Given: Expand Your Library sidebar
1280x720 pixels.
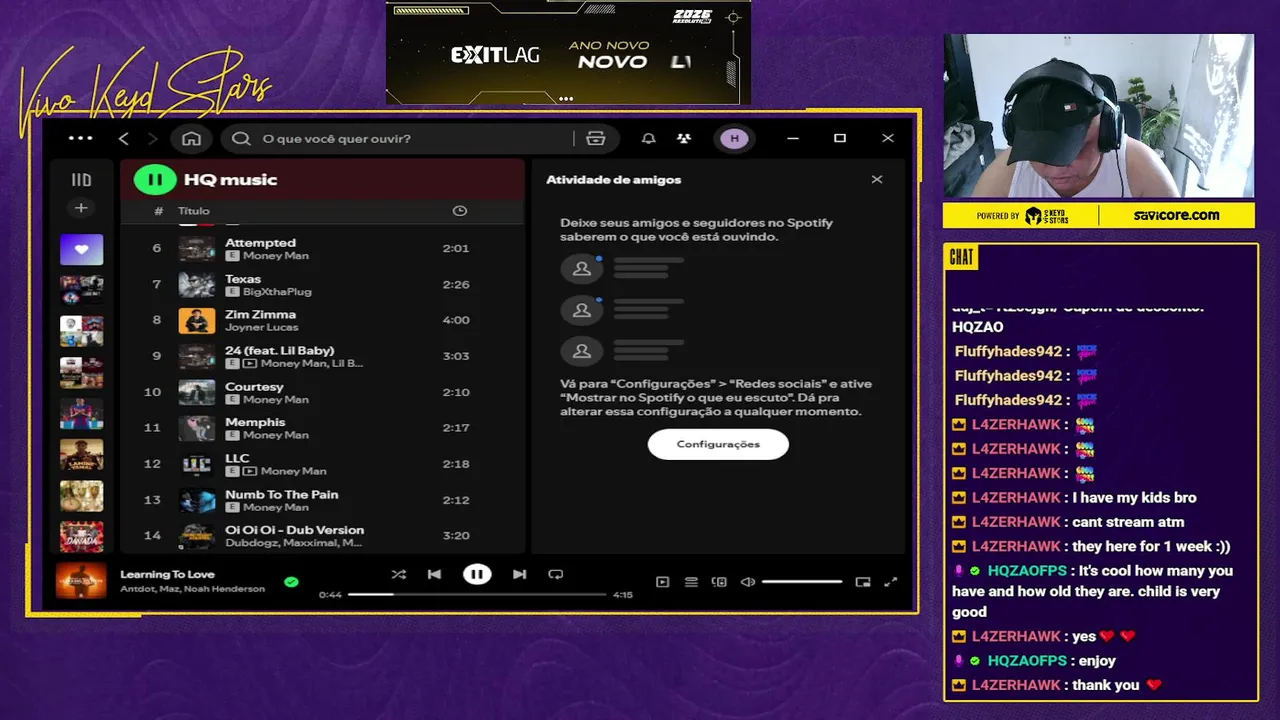Looking at the screenshot, I should 81,180.
